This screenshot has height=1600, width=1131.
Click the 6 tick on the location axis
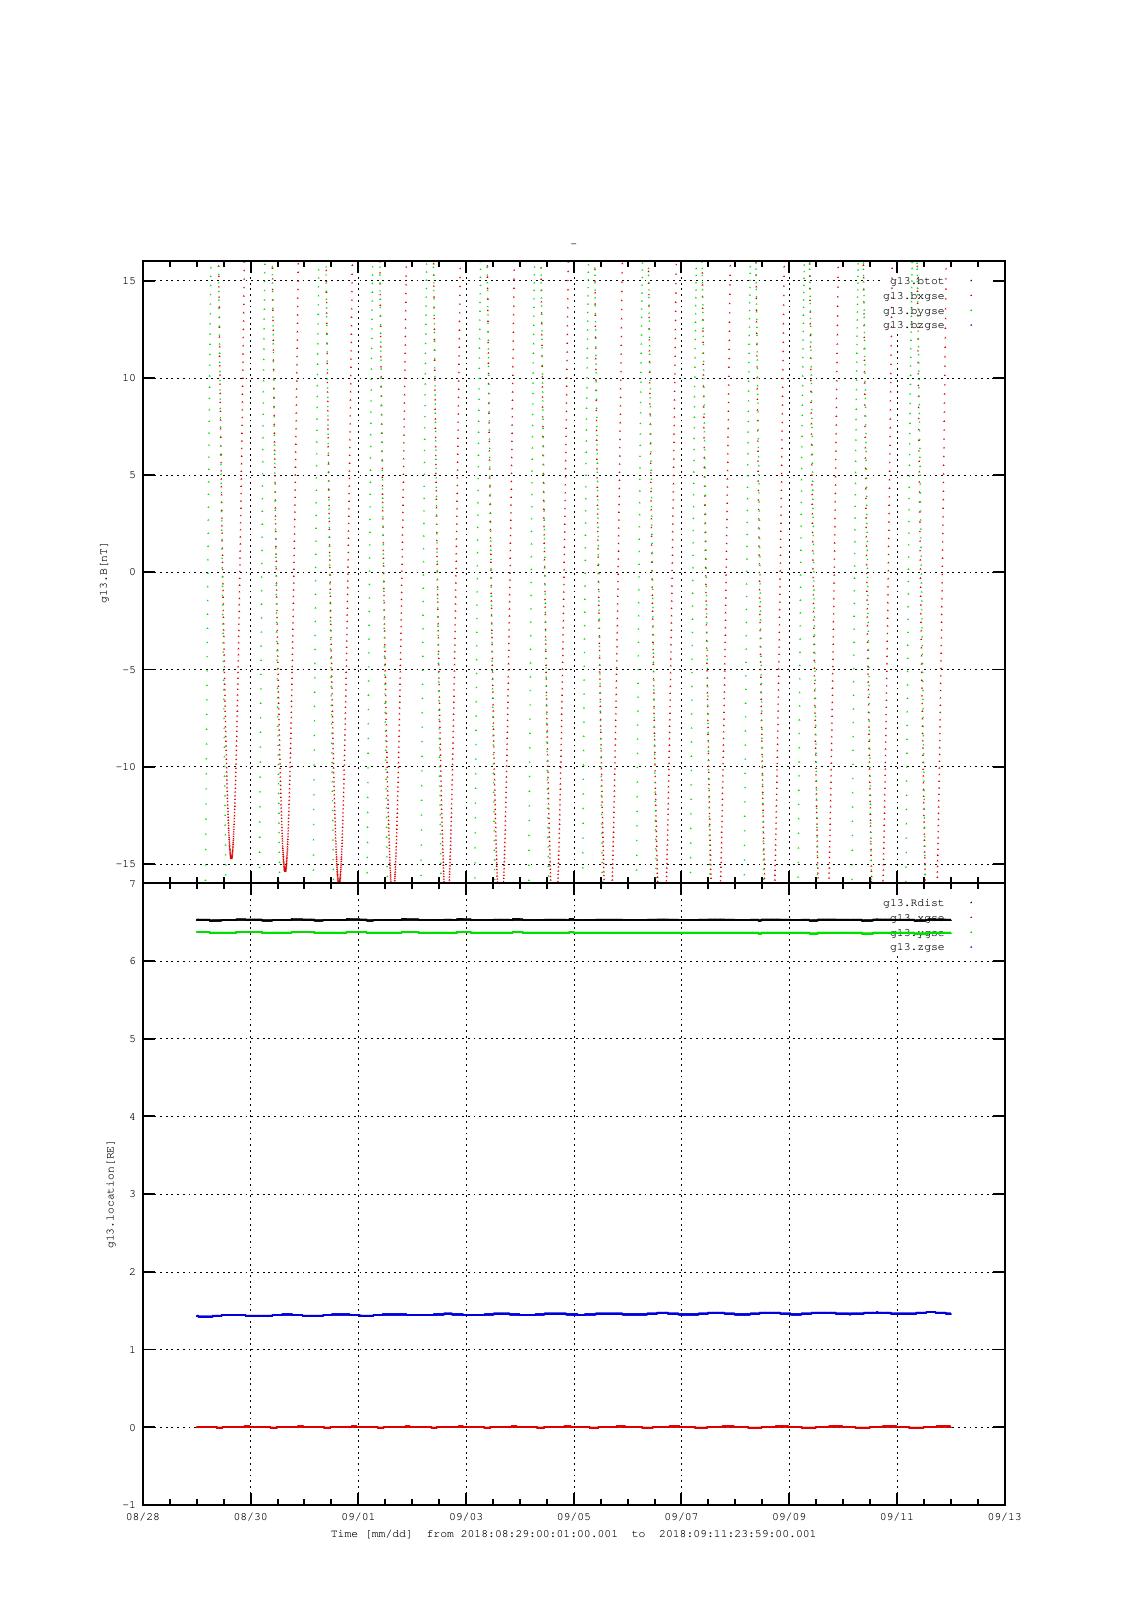coord(132,962)
